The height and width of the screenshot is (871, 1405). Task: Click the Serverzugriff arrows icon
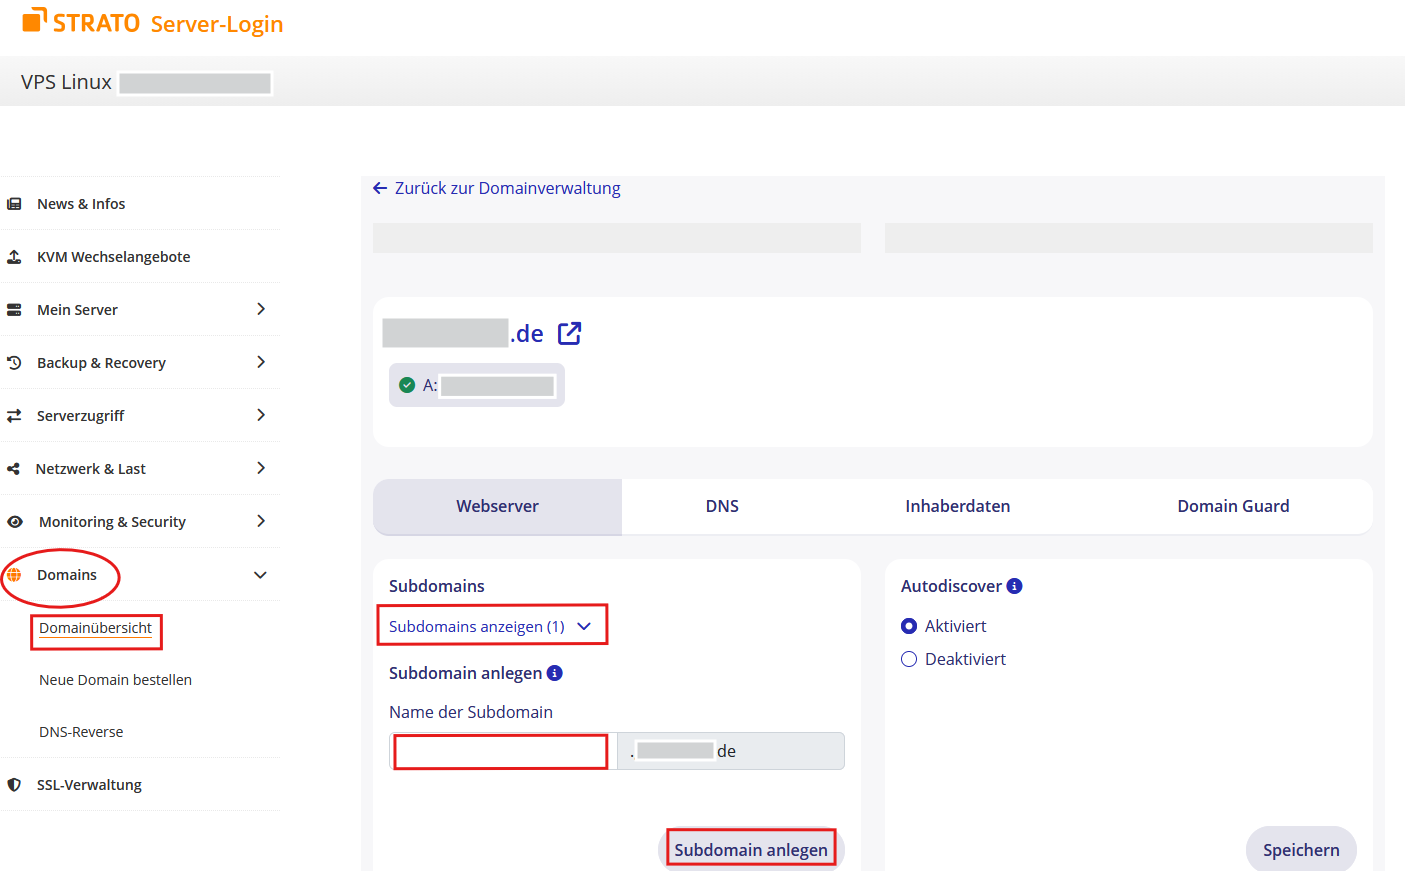[x=14, y=416]
